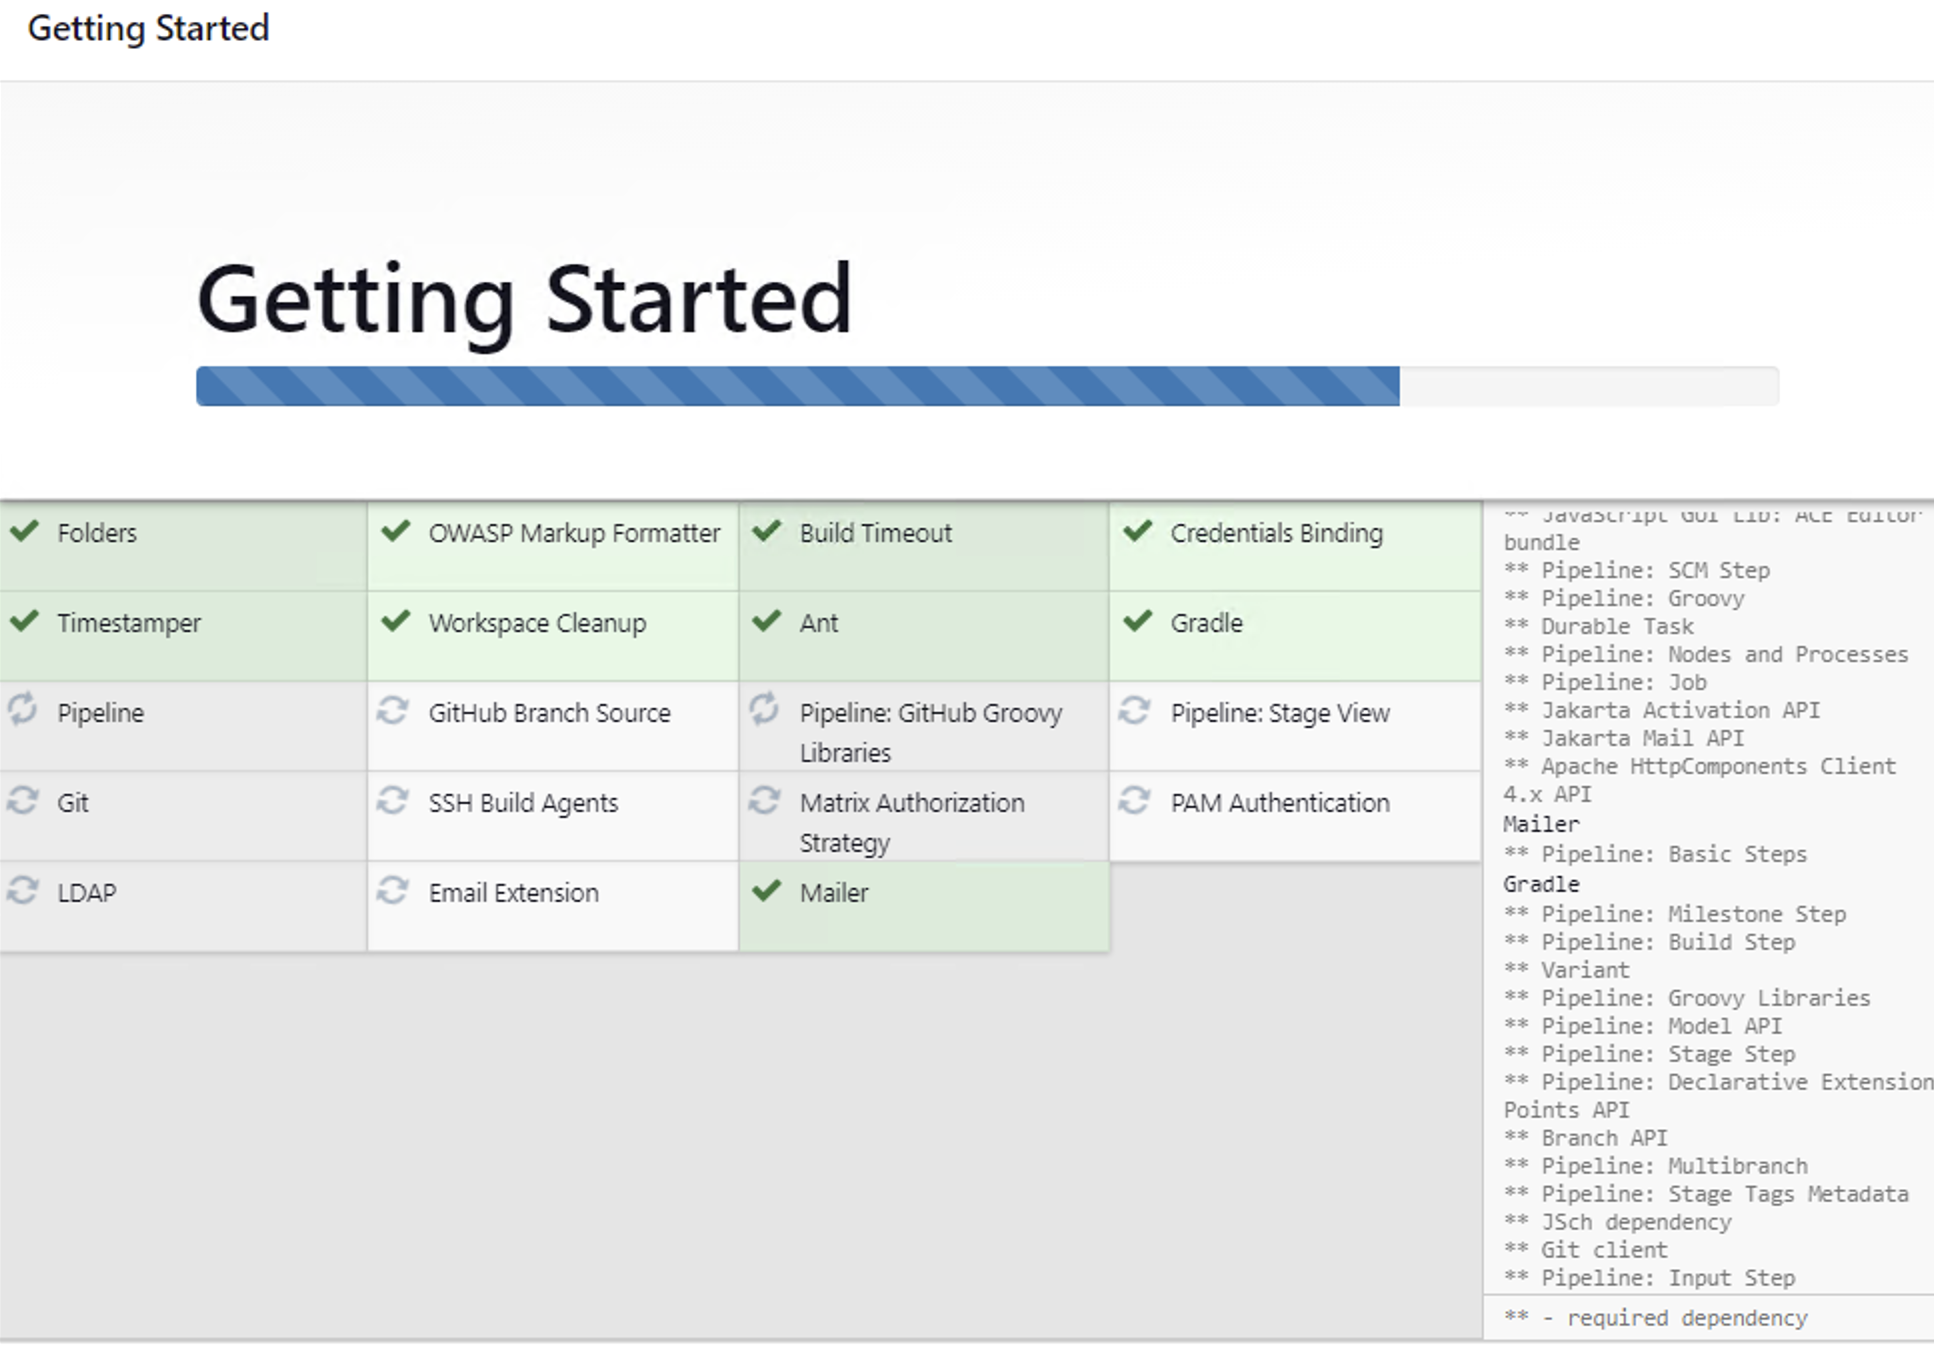Click the spinner next to PAM Authentication
This screenshot has width=1934, height=1348.
pos(1137,801)
